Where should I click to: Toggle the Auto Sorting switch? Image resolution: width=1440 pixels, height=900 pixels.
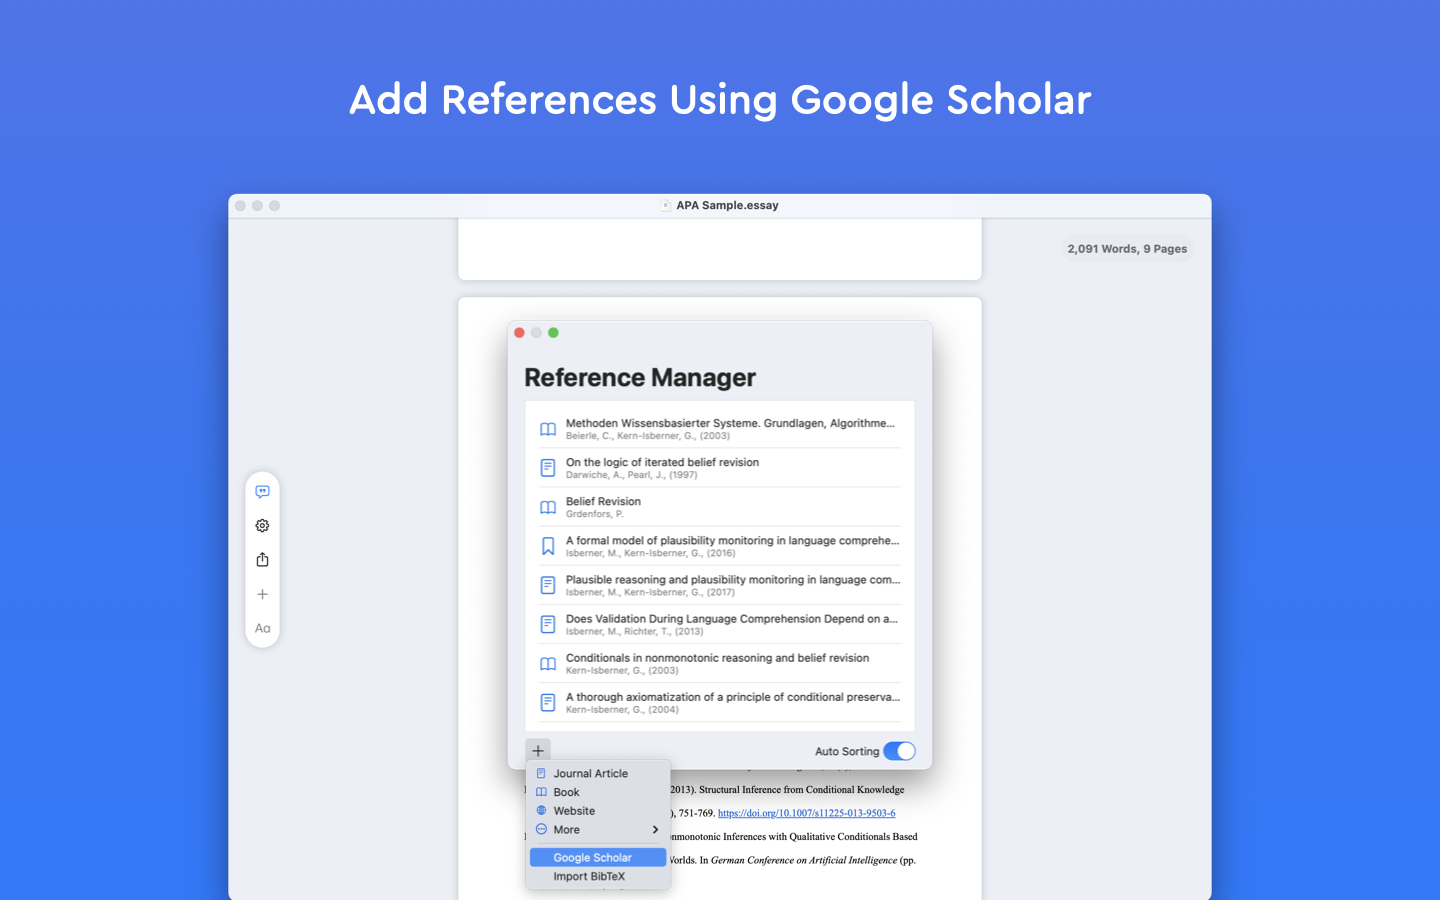899,751
